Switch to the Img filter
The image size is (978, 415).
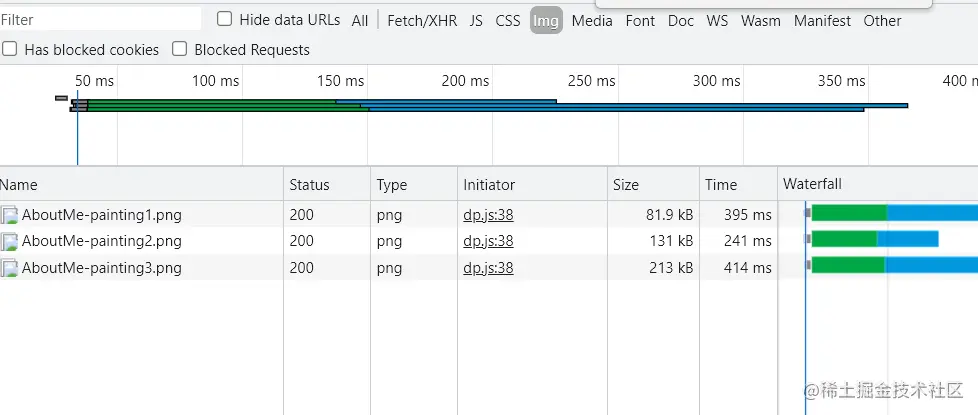tap(545, 20)
